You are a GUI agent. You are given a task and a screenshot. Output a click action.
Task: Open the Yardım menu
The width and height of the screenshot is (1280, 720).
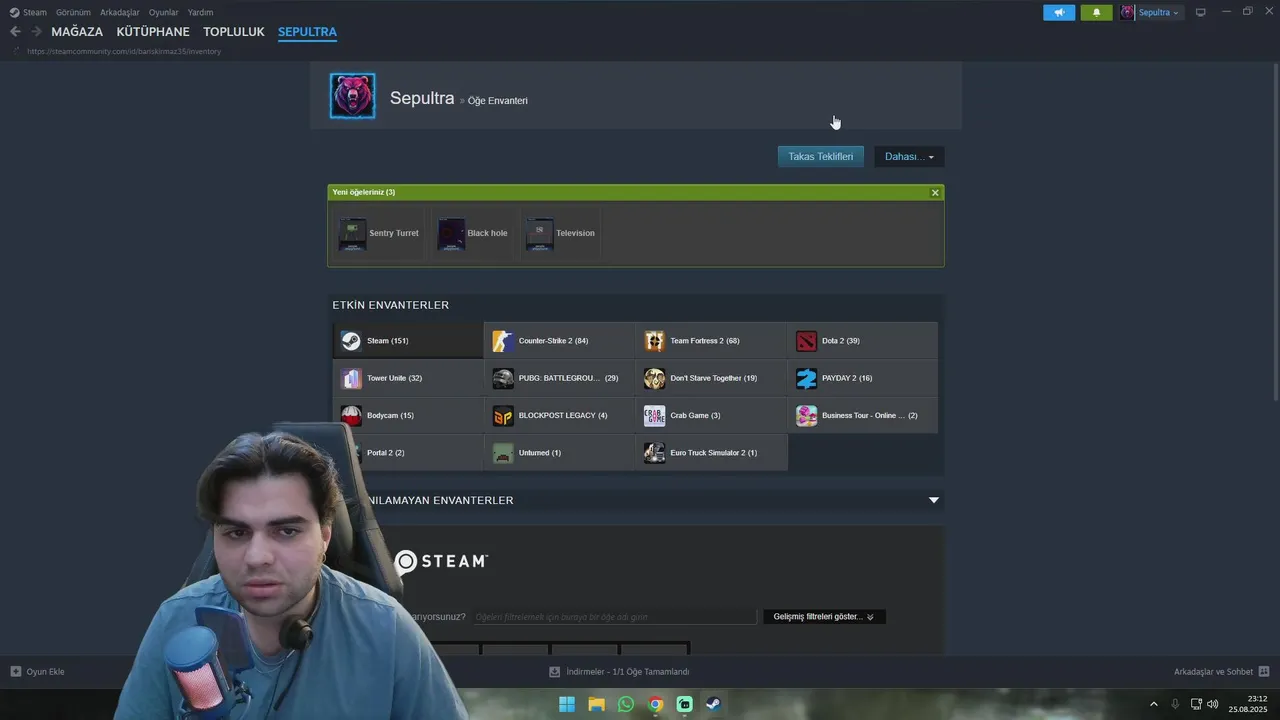pyautogui.click(x=200, y=12)
